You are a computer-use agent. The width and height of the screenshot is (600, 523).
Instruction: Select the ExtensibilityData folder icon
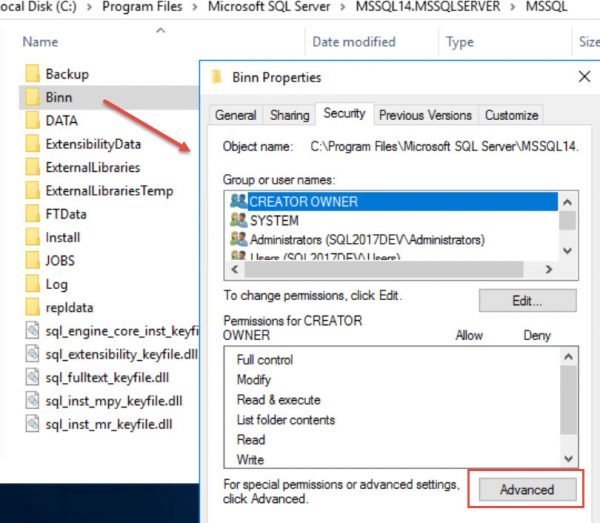coord(31,144)
